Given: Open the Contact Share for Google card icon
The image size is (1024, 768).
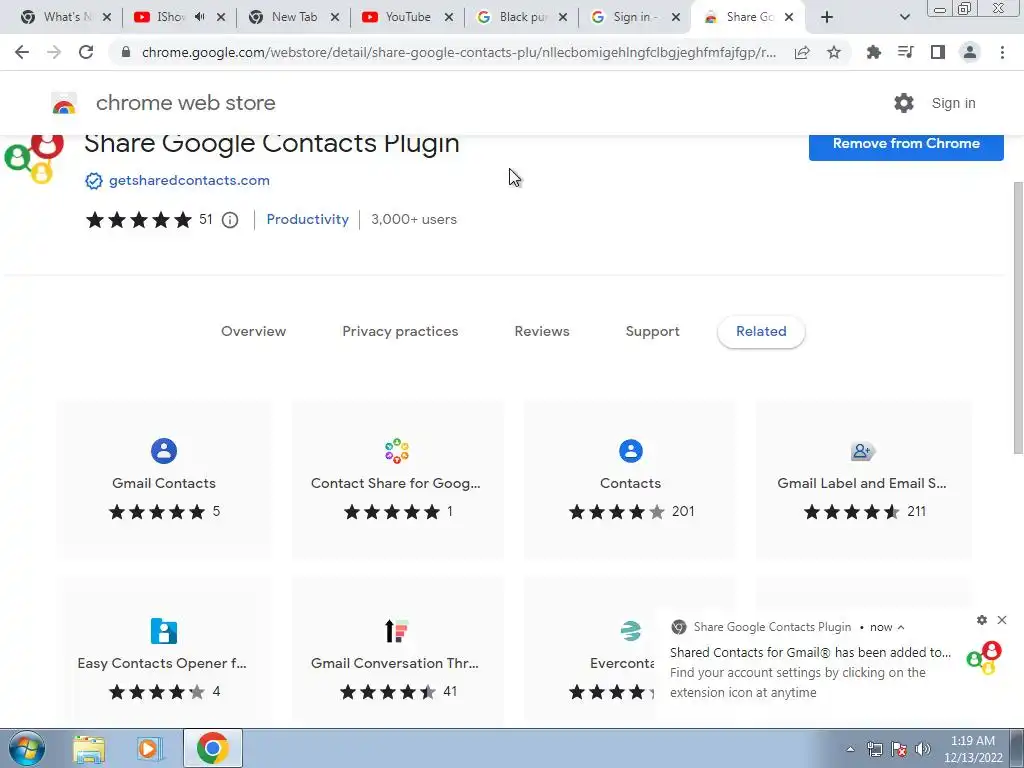Looking at the screenshot, I should (x=396, y=451).
